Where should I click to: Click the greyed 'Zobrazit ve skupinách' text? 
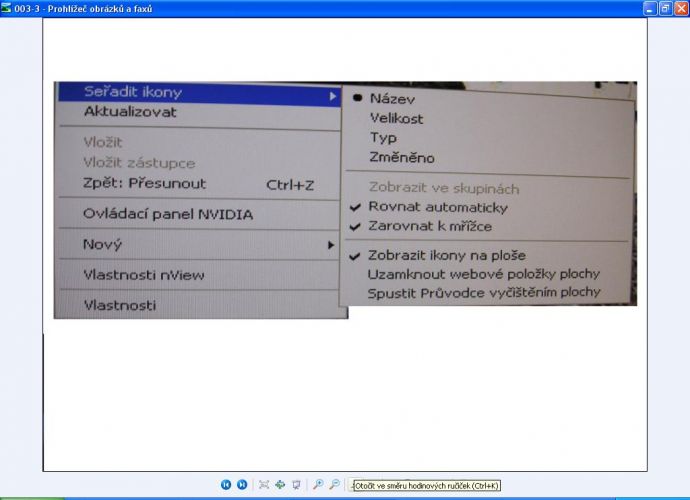(x=444, y=188)
